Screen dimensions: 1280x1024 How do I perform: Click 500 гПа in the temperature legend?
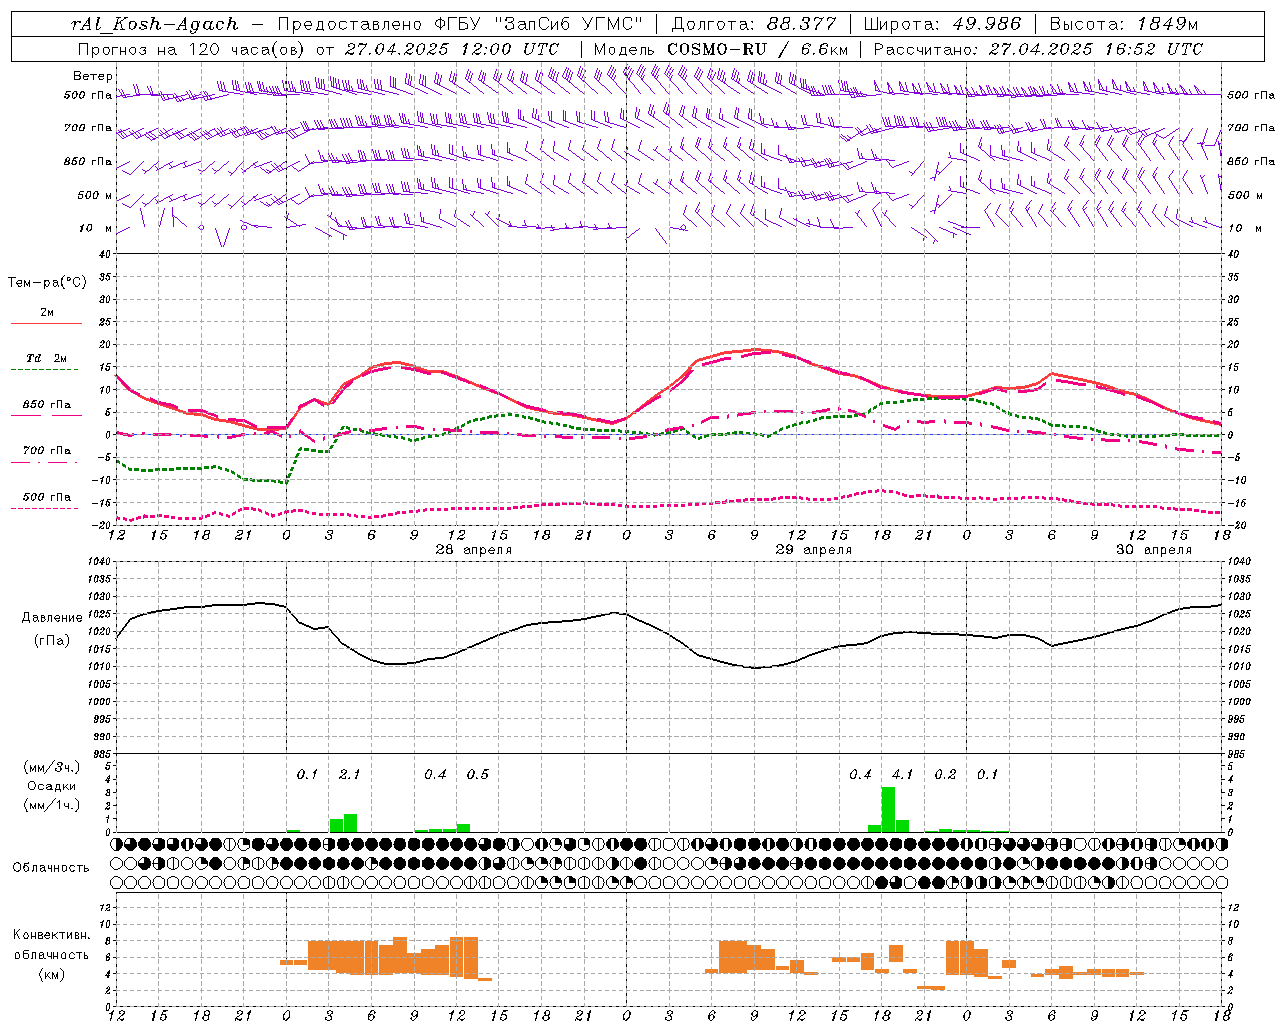point(47,497)
